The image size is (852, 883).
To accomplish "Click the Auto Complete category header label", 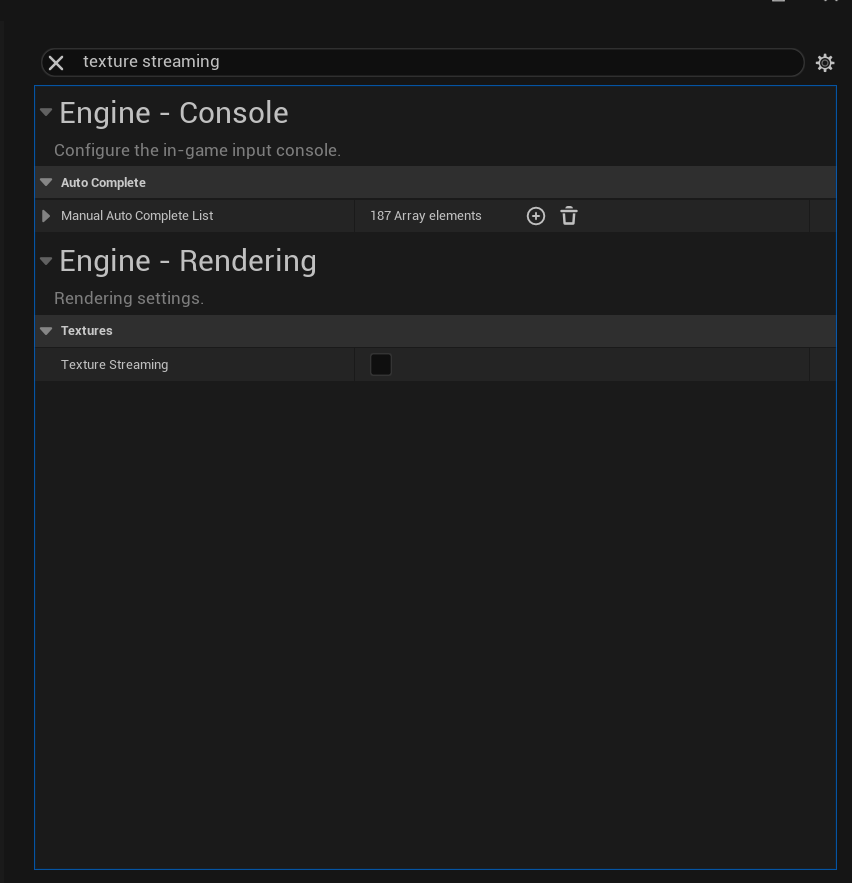I will 103,183.
